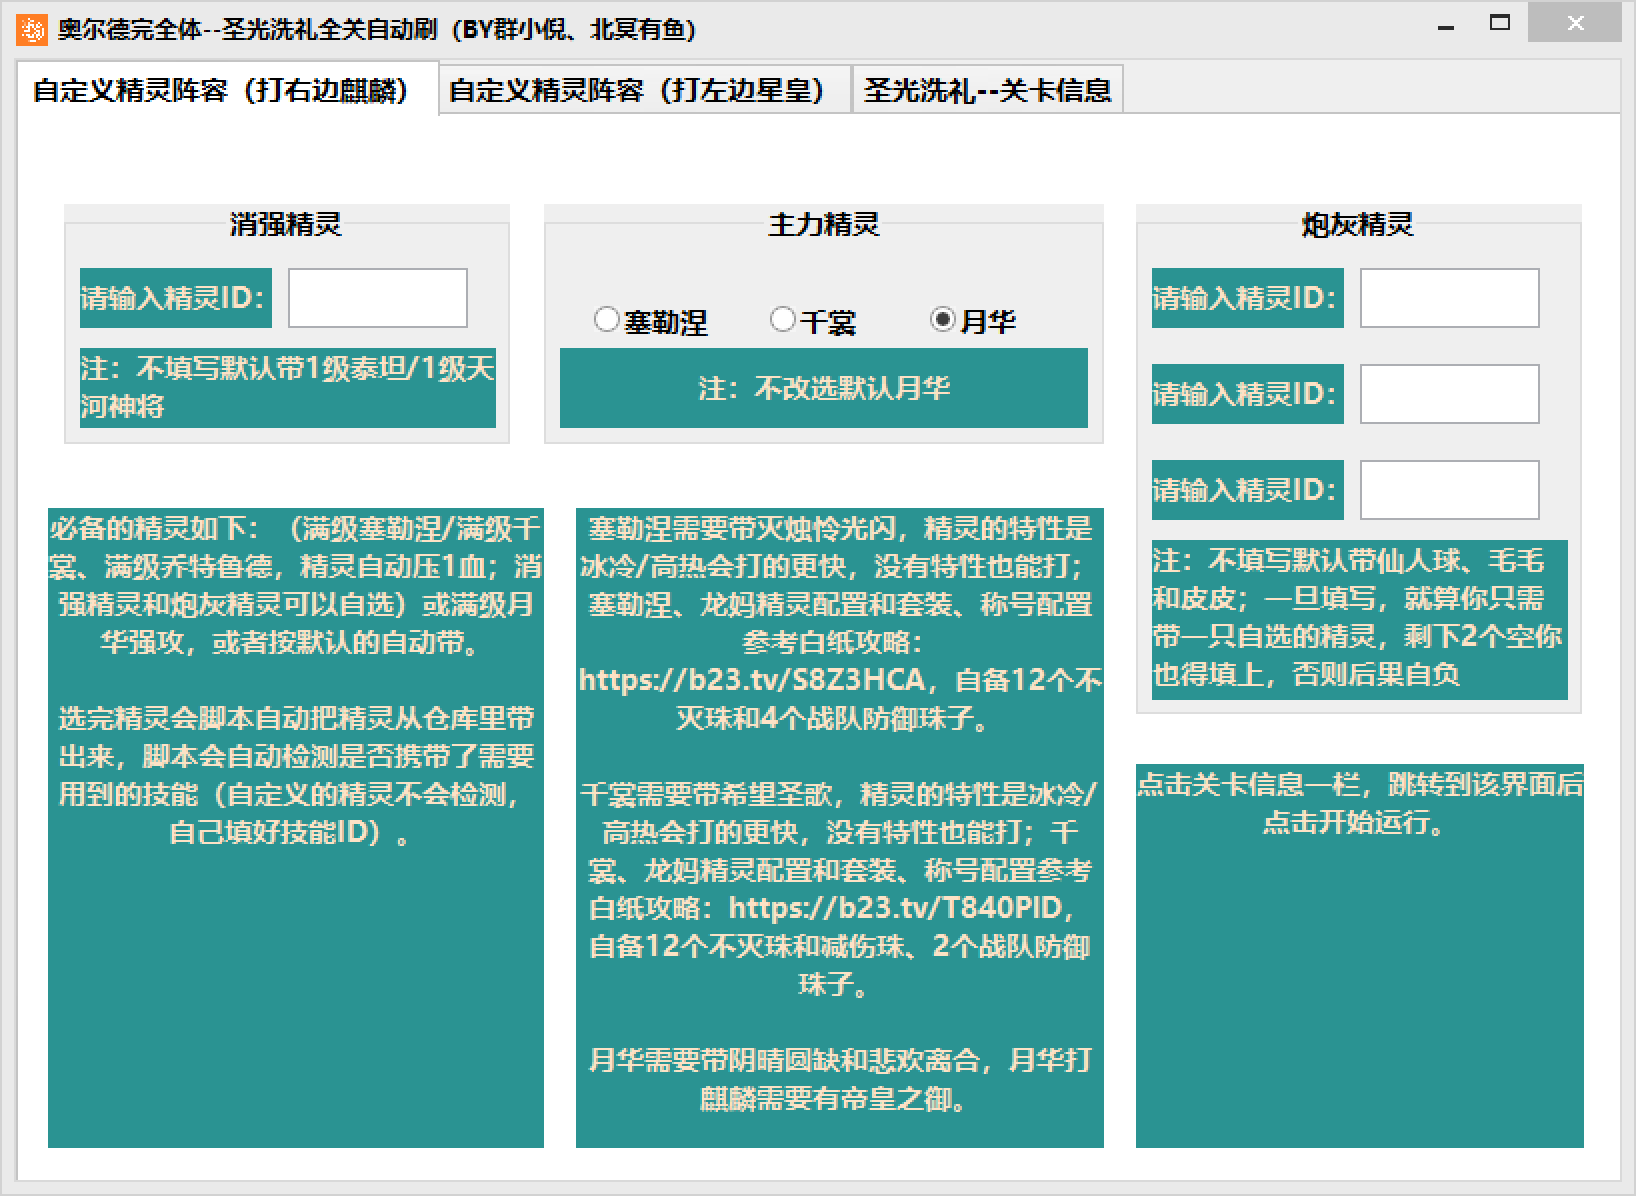The width and height of the screenshot is (1636, 1196).
Task: Focus the first 炮灰精灵 ID input box
Action: tap(1449, 298)
